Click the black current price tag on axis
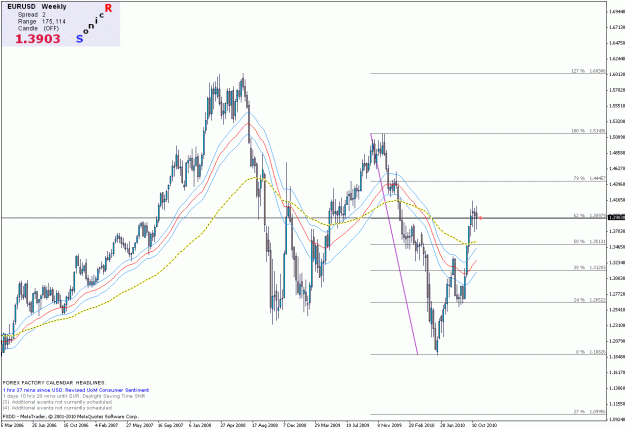Image resolution: width=625 pixels, height=429 pixels. coord(616,218)
